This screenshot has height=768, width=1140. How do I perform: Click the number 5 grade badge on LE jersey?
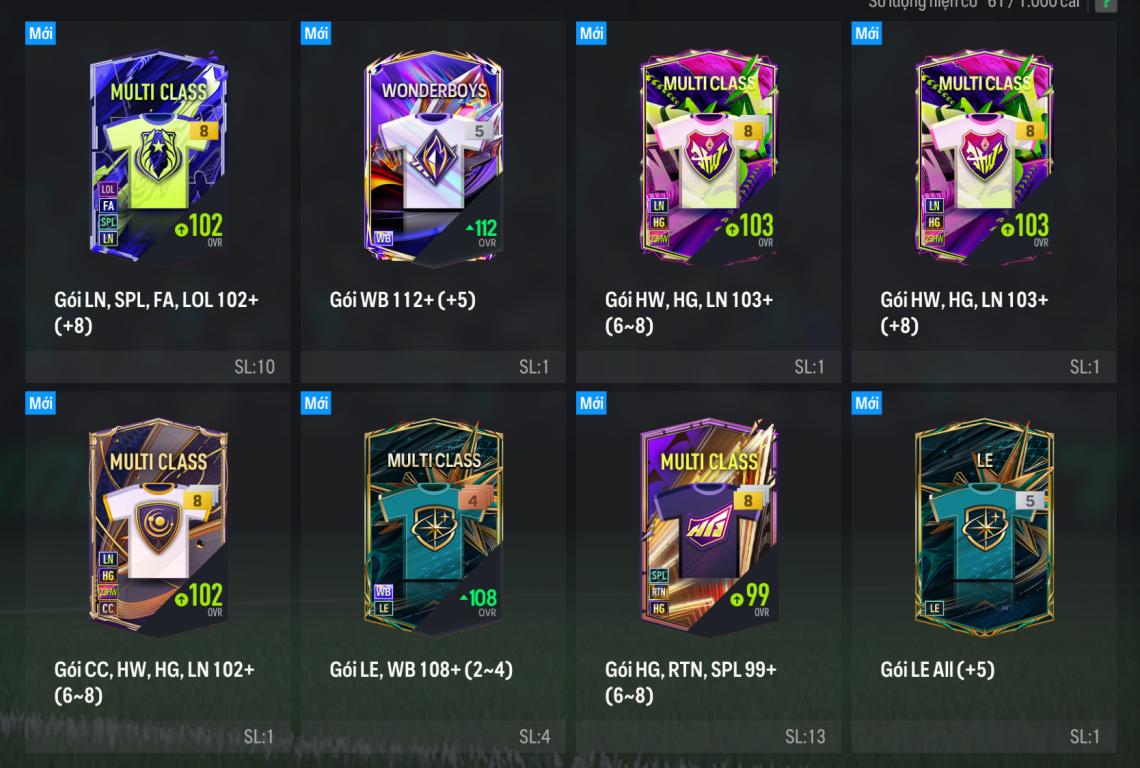pyautogui.click(x=1029, y=500)
